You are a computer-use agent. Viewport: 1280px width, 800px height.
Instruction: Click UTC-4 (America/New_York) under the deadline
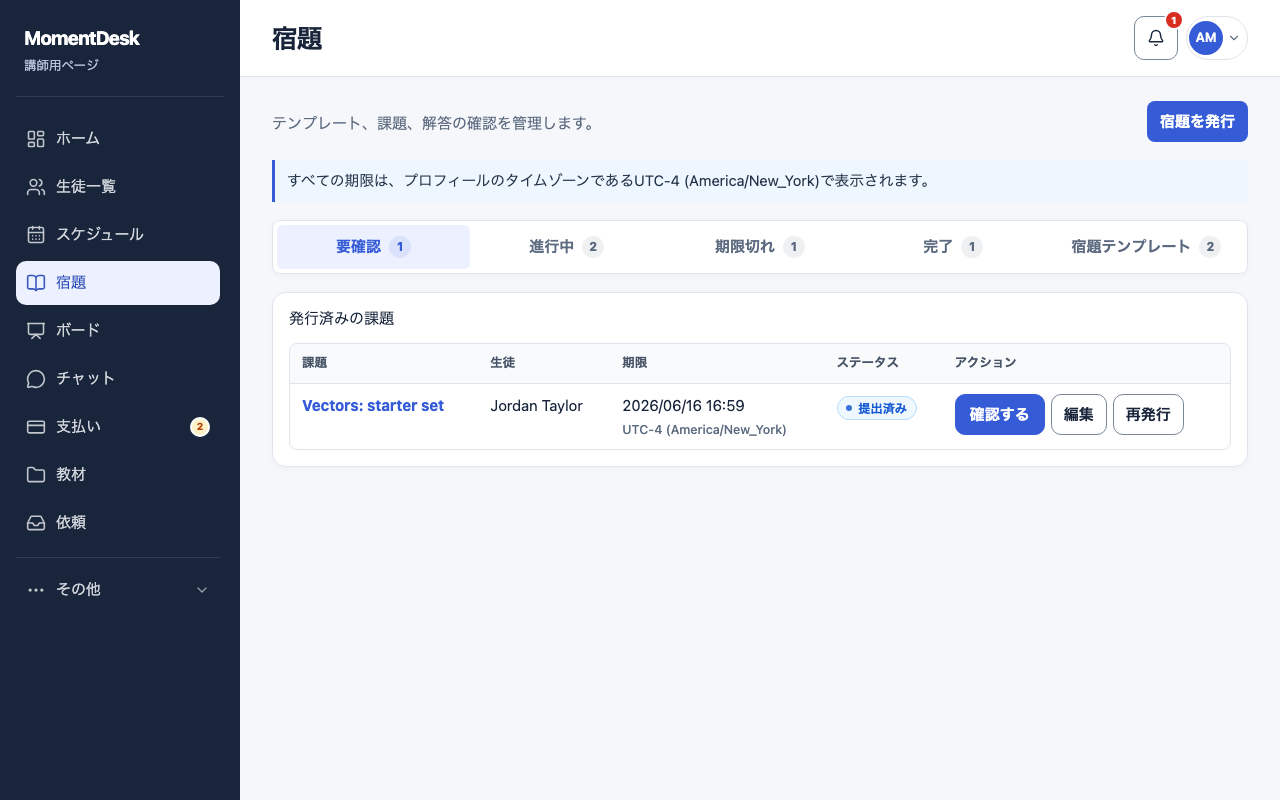(x=704, y=430)
